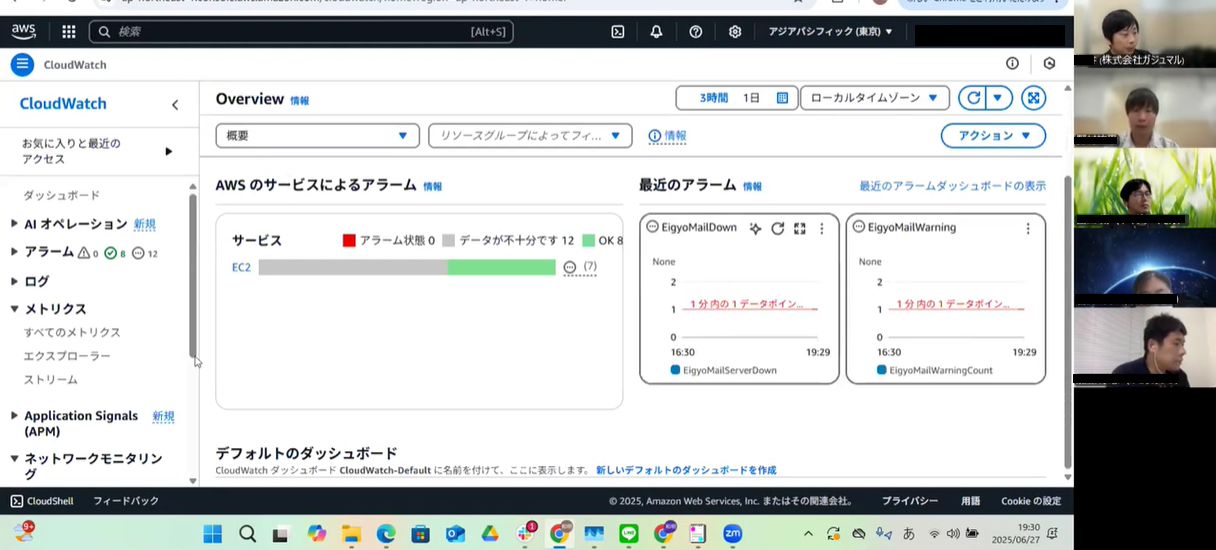Open the console settings gear
The height and width of the screenshot is (550, 1216).
735,32
